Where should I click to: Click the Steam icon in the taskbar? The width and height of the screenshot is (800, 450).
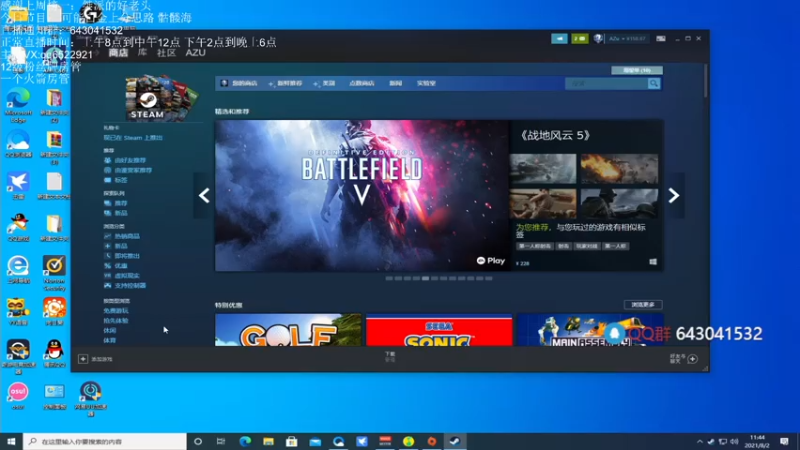click(x=455, y=441)
